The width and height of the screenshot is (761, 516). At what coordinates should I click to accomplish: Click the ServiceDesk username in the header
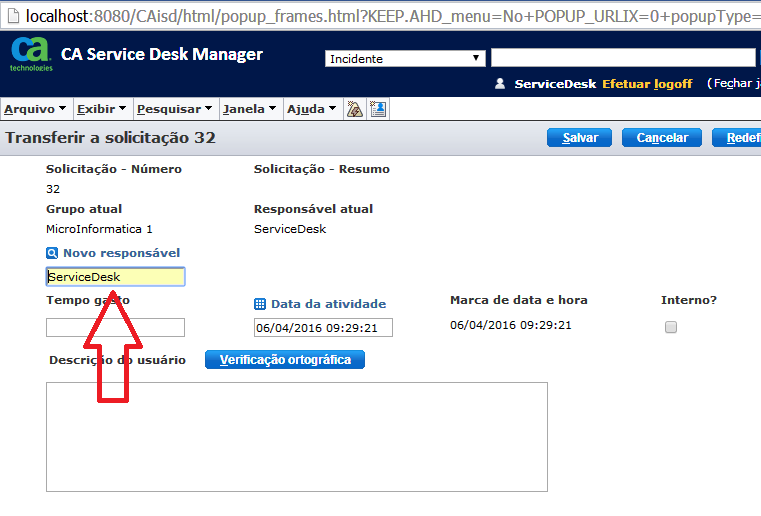555,84
